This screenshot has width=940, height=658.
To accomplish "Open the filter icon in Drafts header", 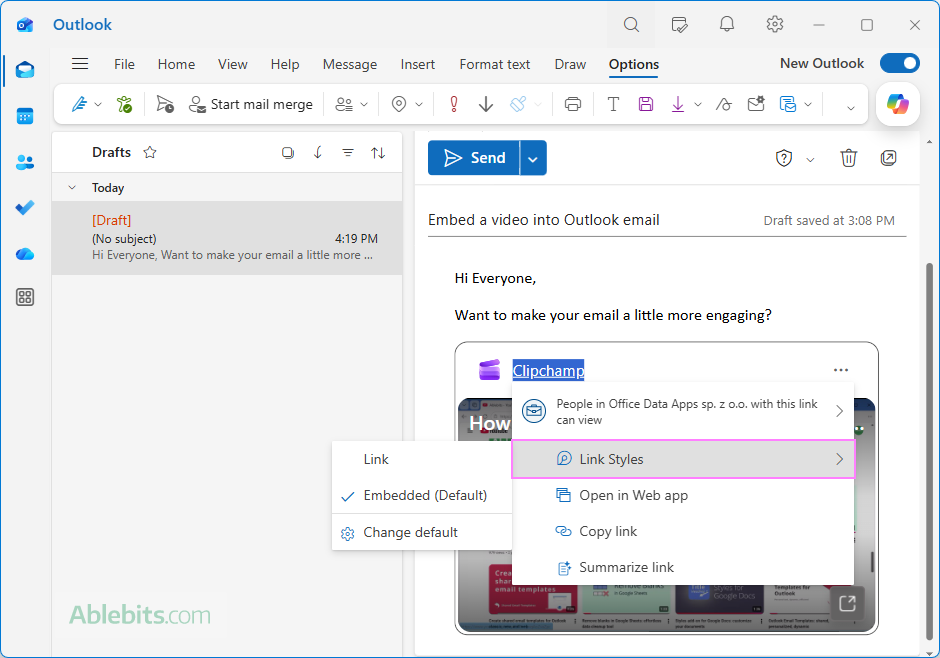I will [348, 153].
